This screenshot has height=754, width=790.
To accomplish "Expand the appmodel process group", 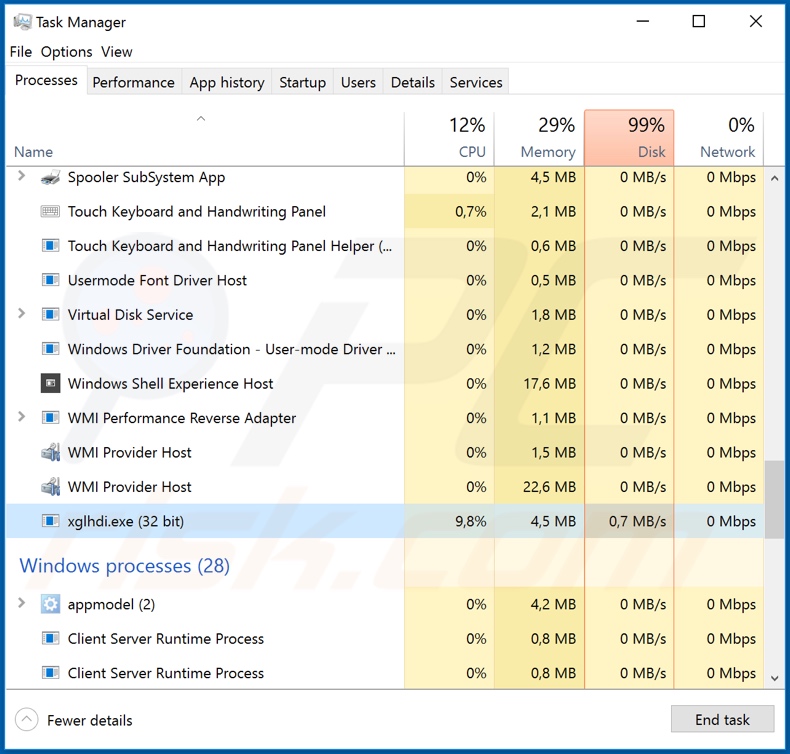I will tap(22, 604).
